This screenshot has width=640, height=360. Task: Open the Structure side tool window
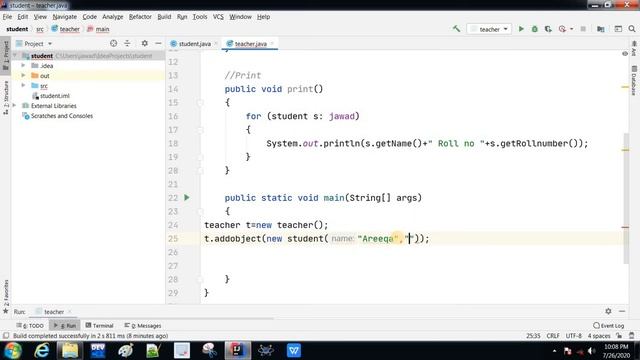coord(6,97)
